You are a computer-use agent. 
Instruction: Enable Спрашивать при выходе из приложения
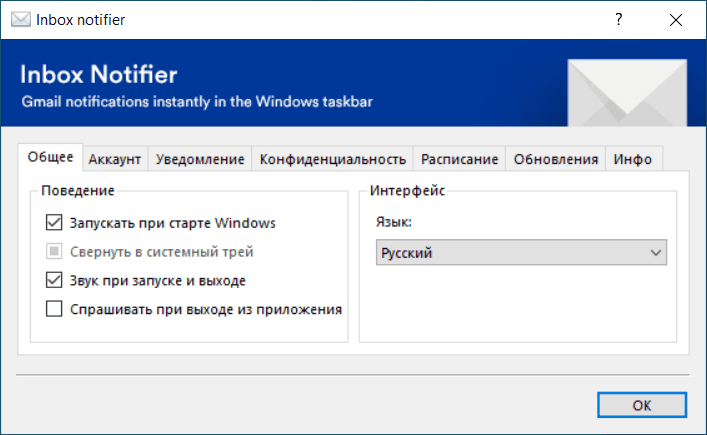pyautogui.click(x=54, y=310)
